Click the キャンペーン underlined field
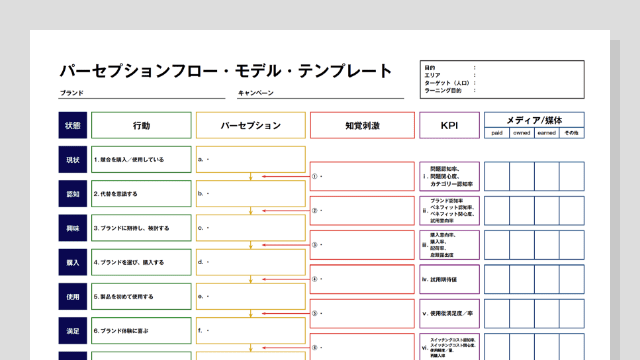 320,93
